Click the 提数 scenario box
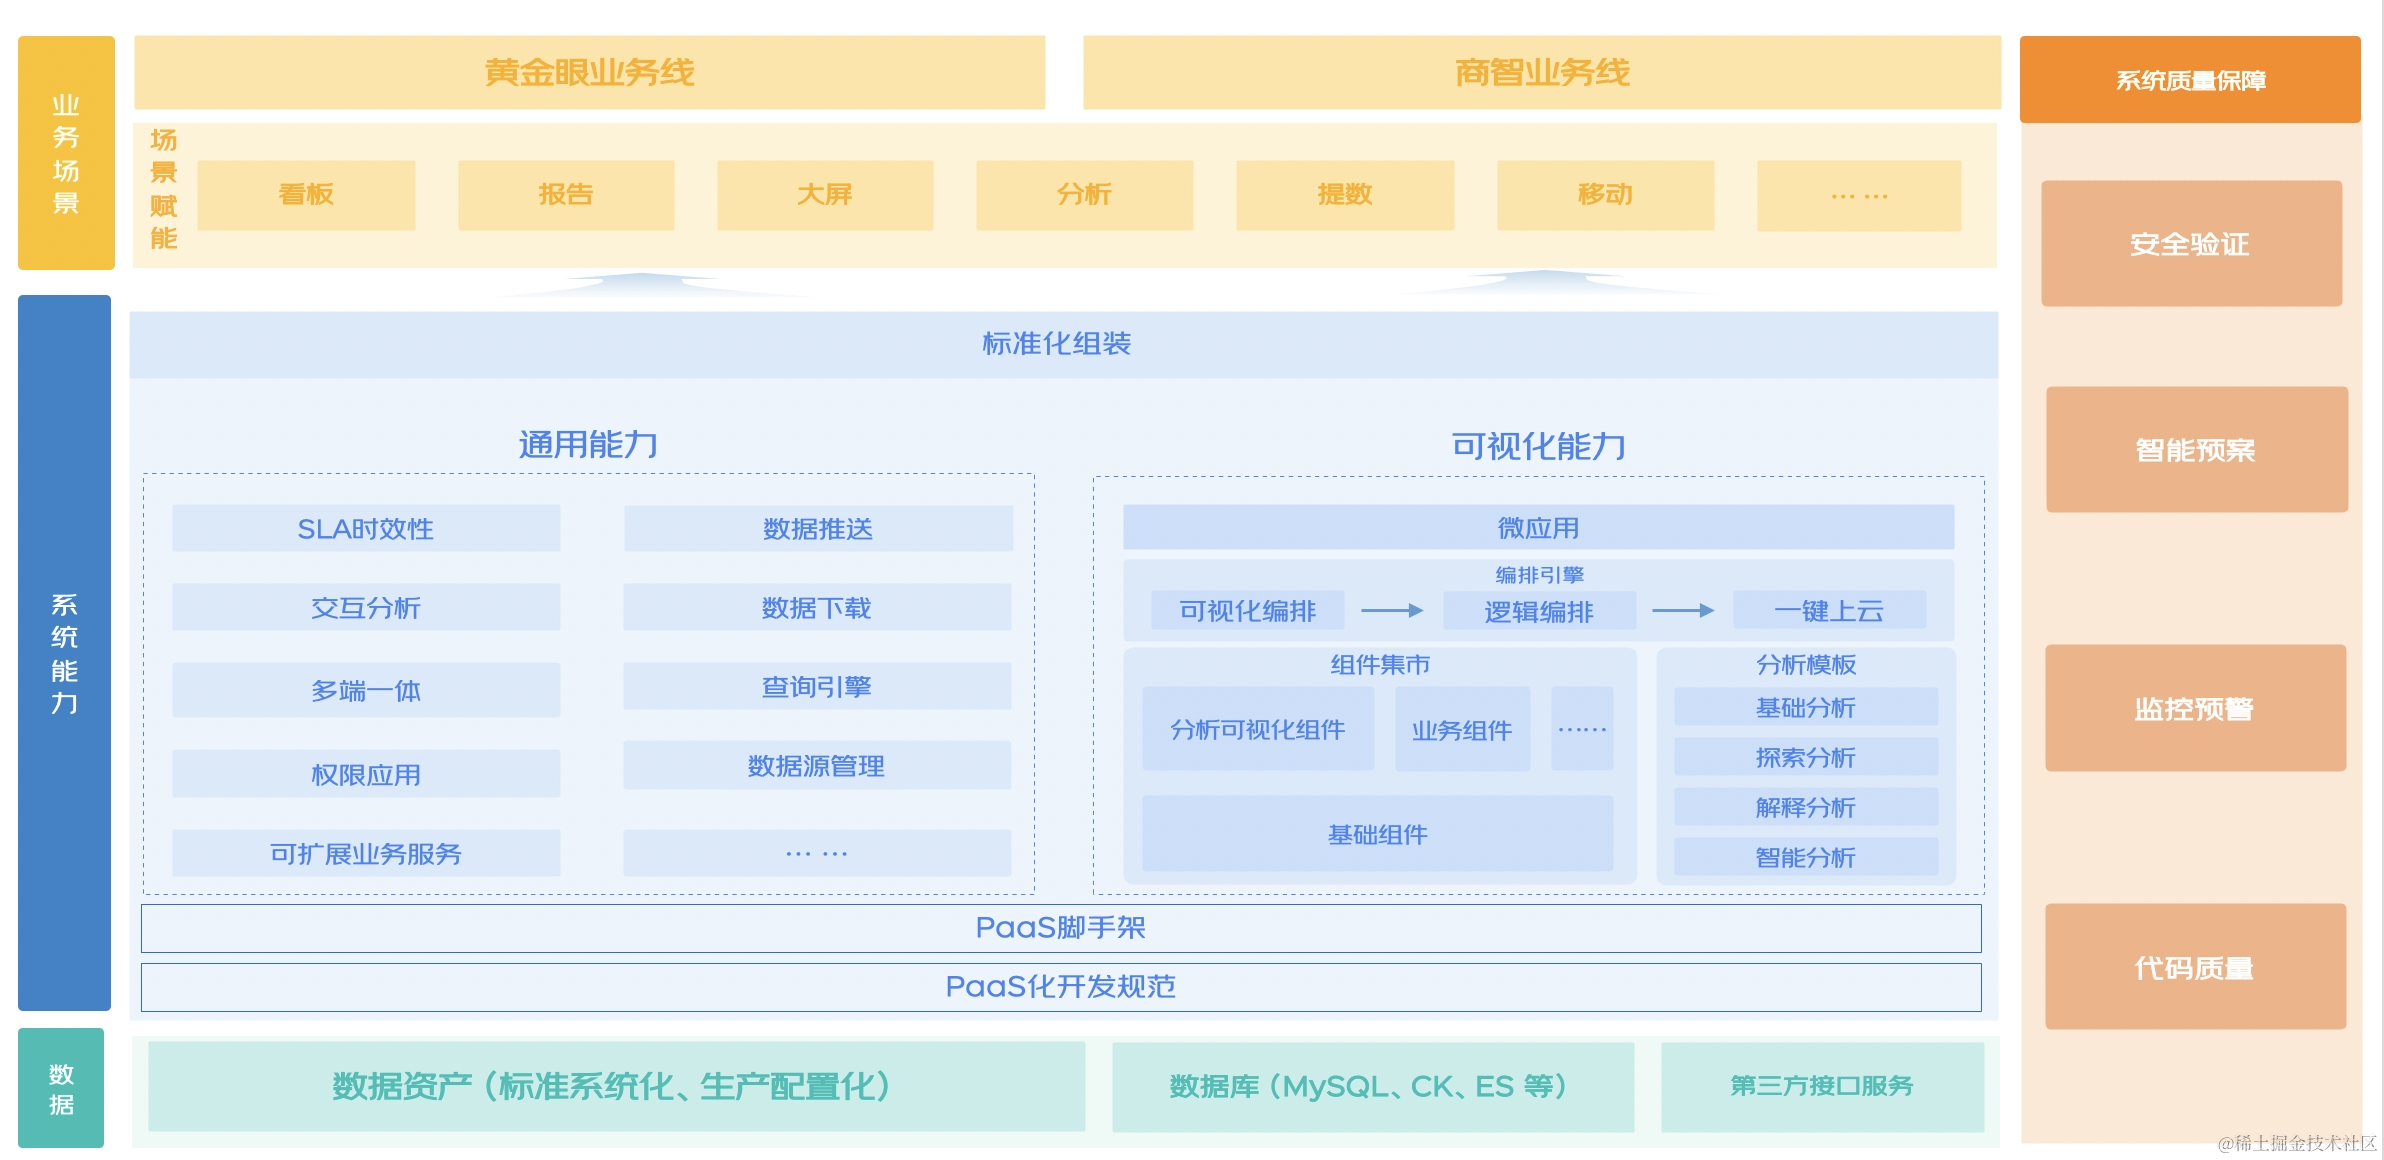Image resolution: width=2384 pixels, height=1160 pixels. tap(1345, 195)
